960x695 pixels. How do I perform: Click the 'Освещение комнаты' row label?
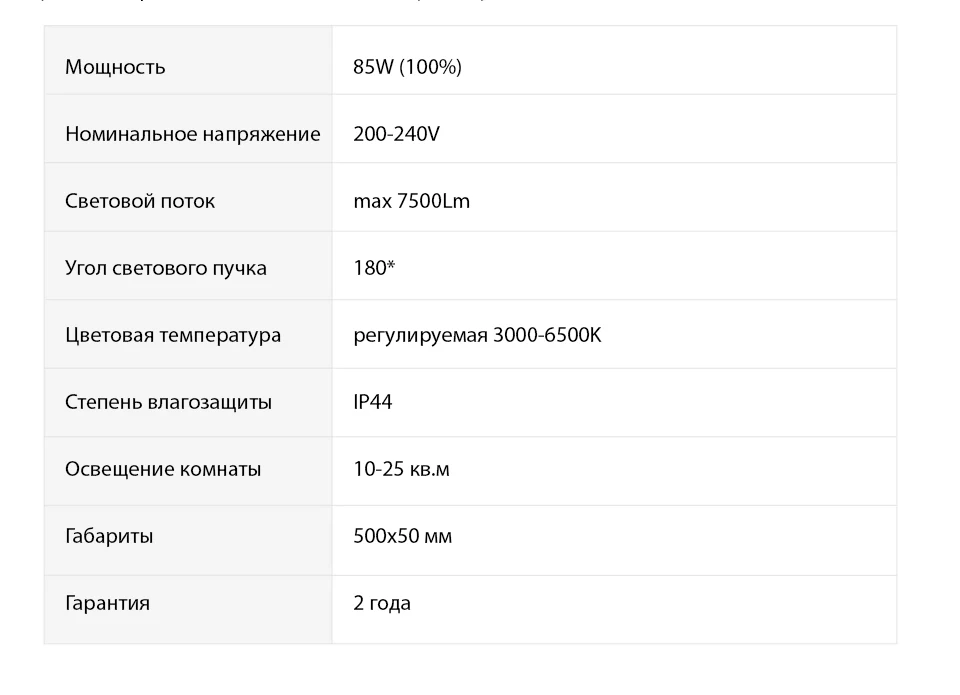163,469
